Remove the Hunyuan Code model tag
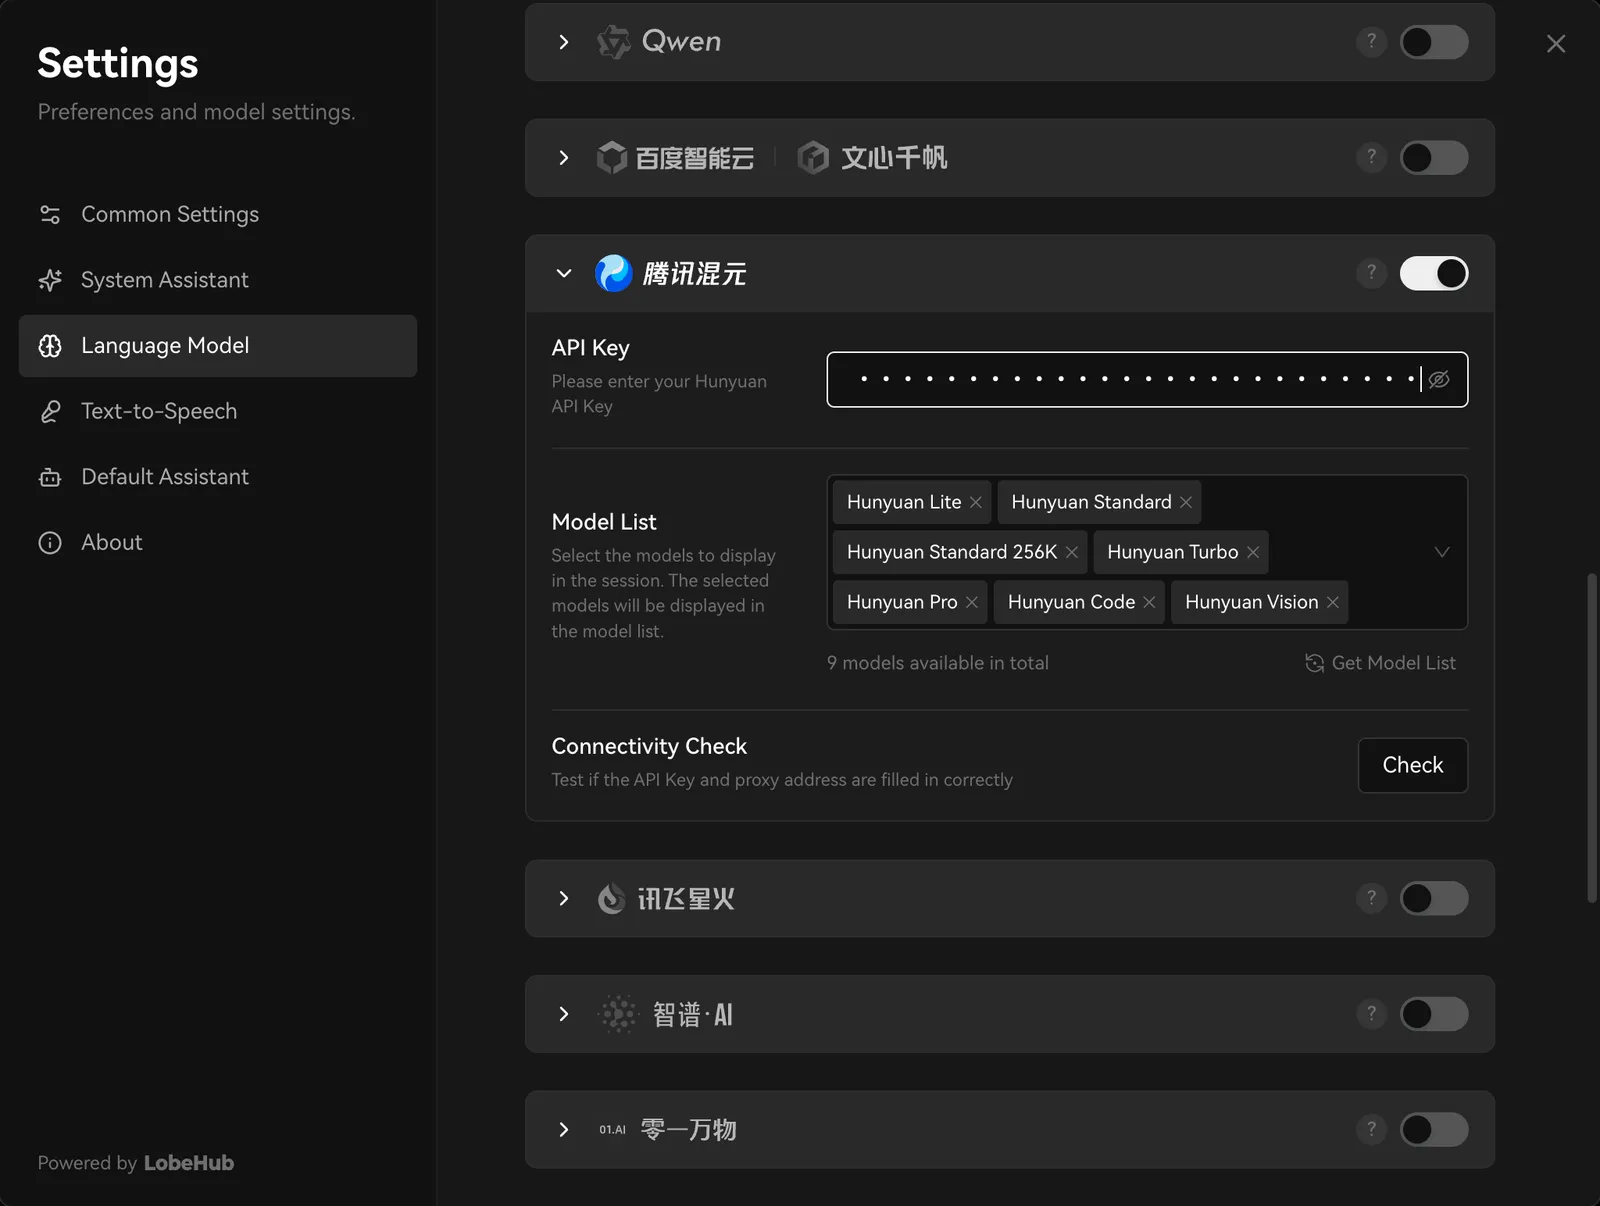 pos(1149,602)
